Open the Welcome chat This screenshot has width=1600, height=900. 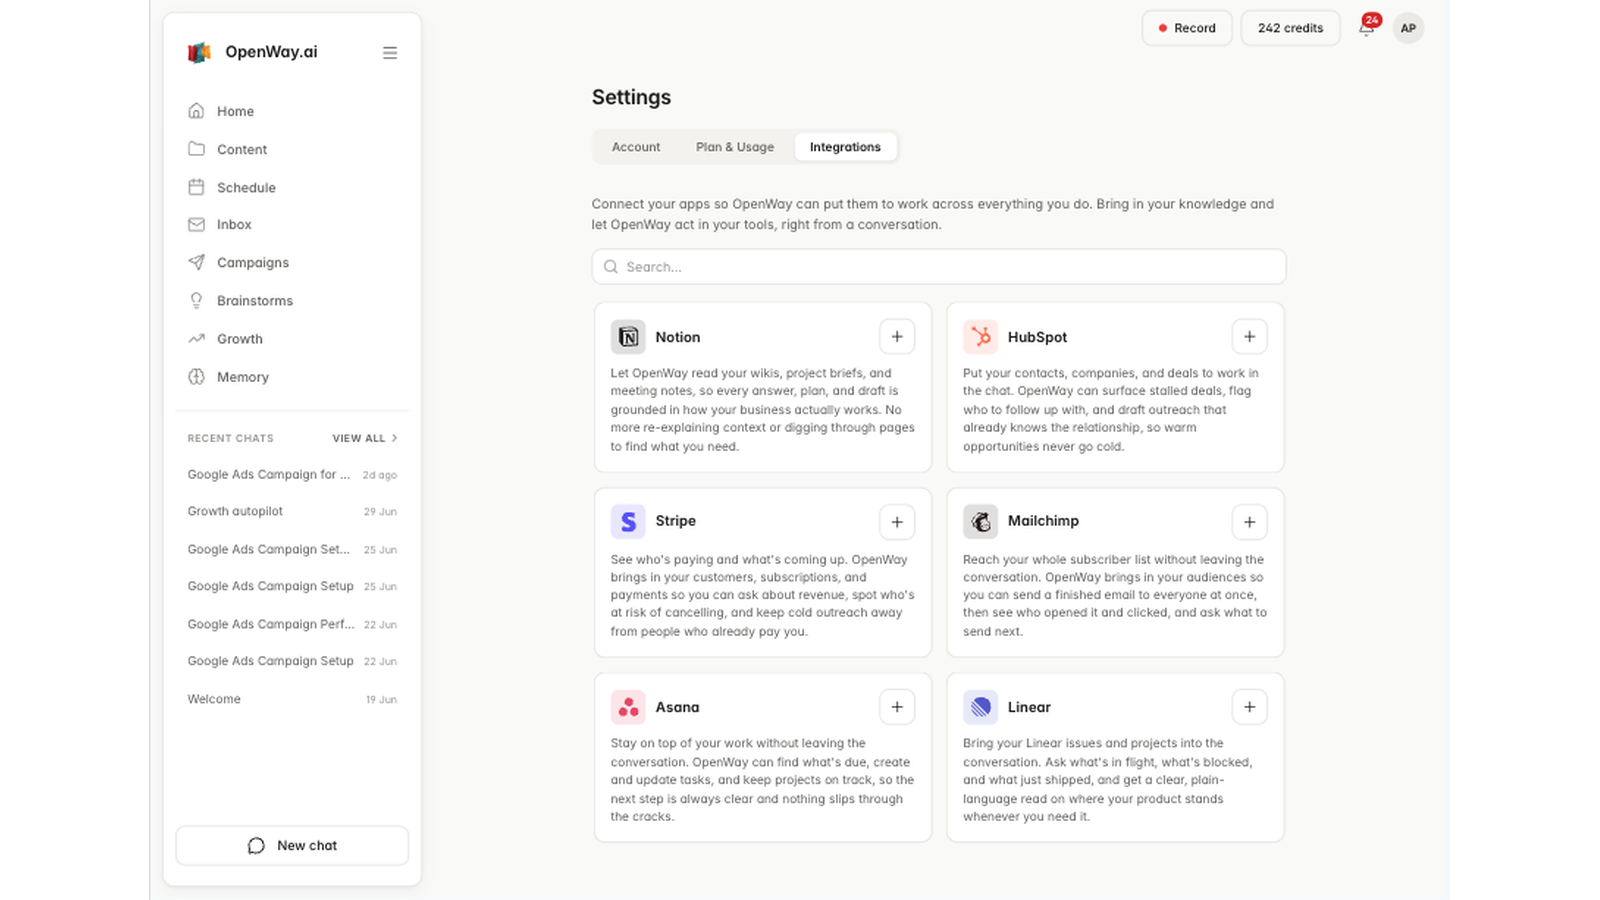[x=292, y=699]
